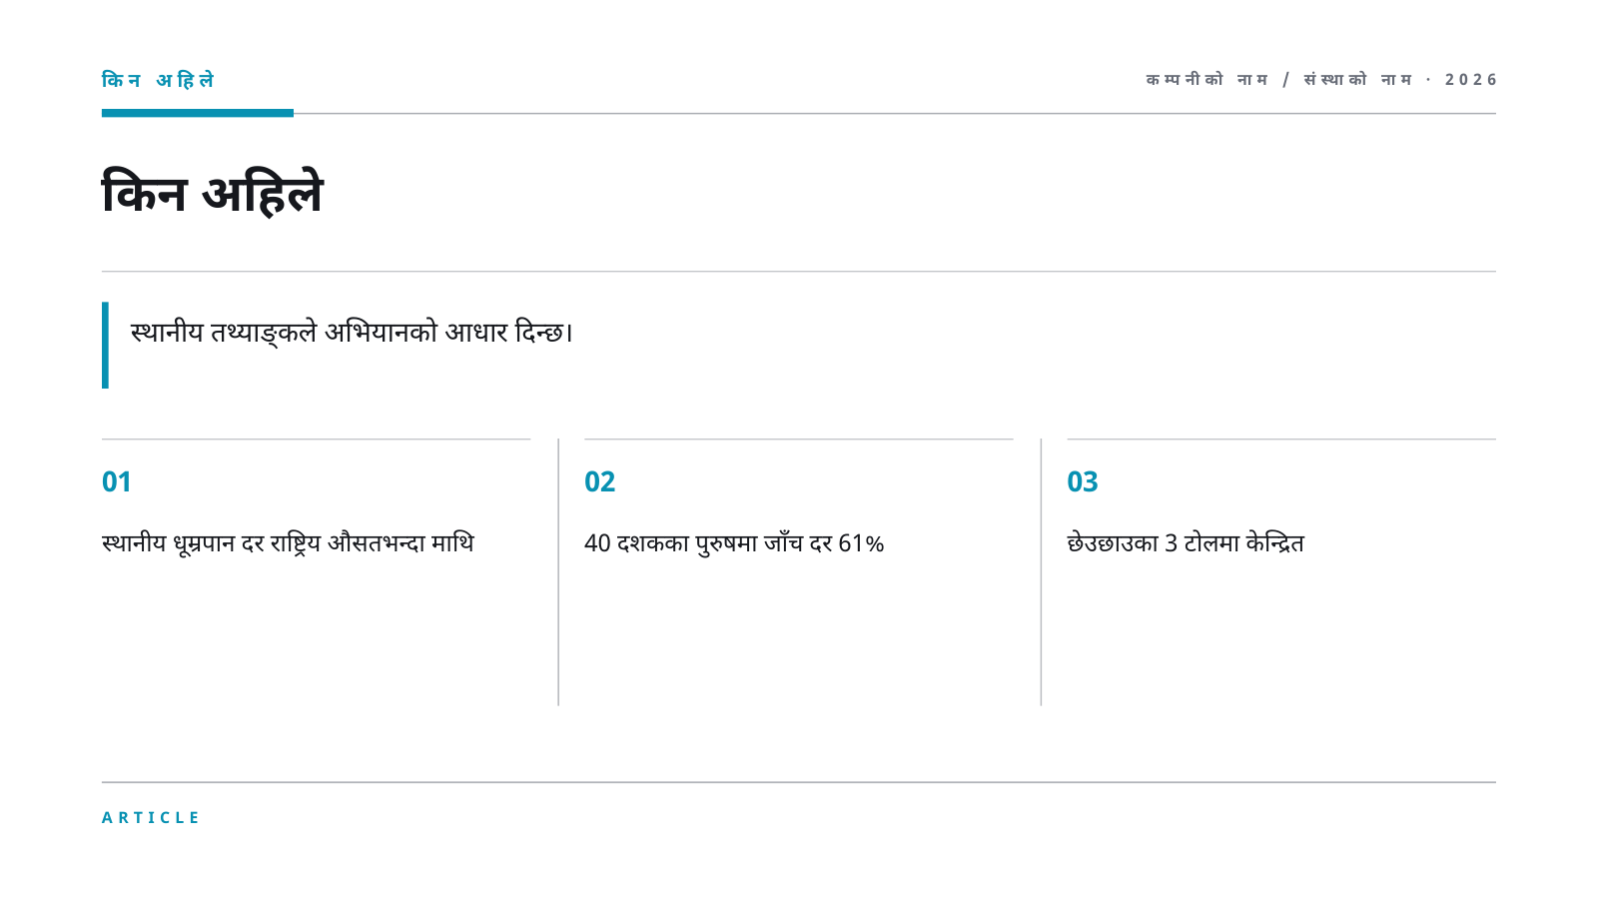Click the संस्थाको नाम text in header
Screen dimensions: 1598x900
(1357, 79)
